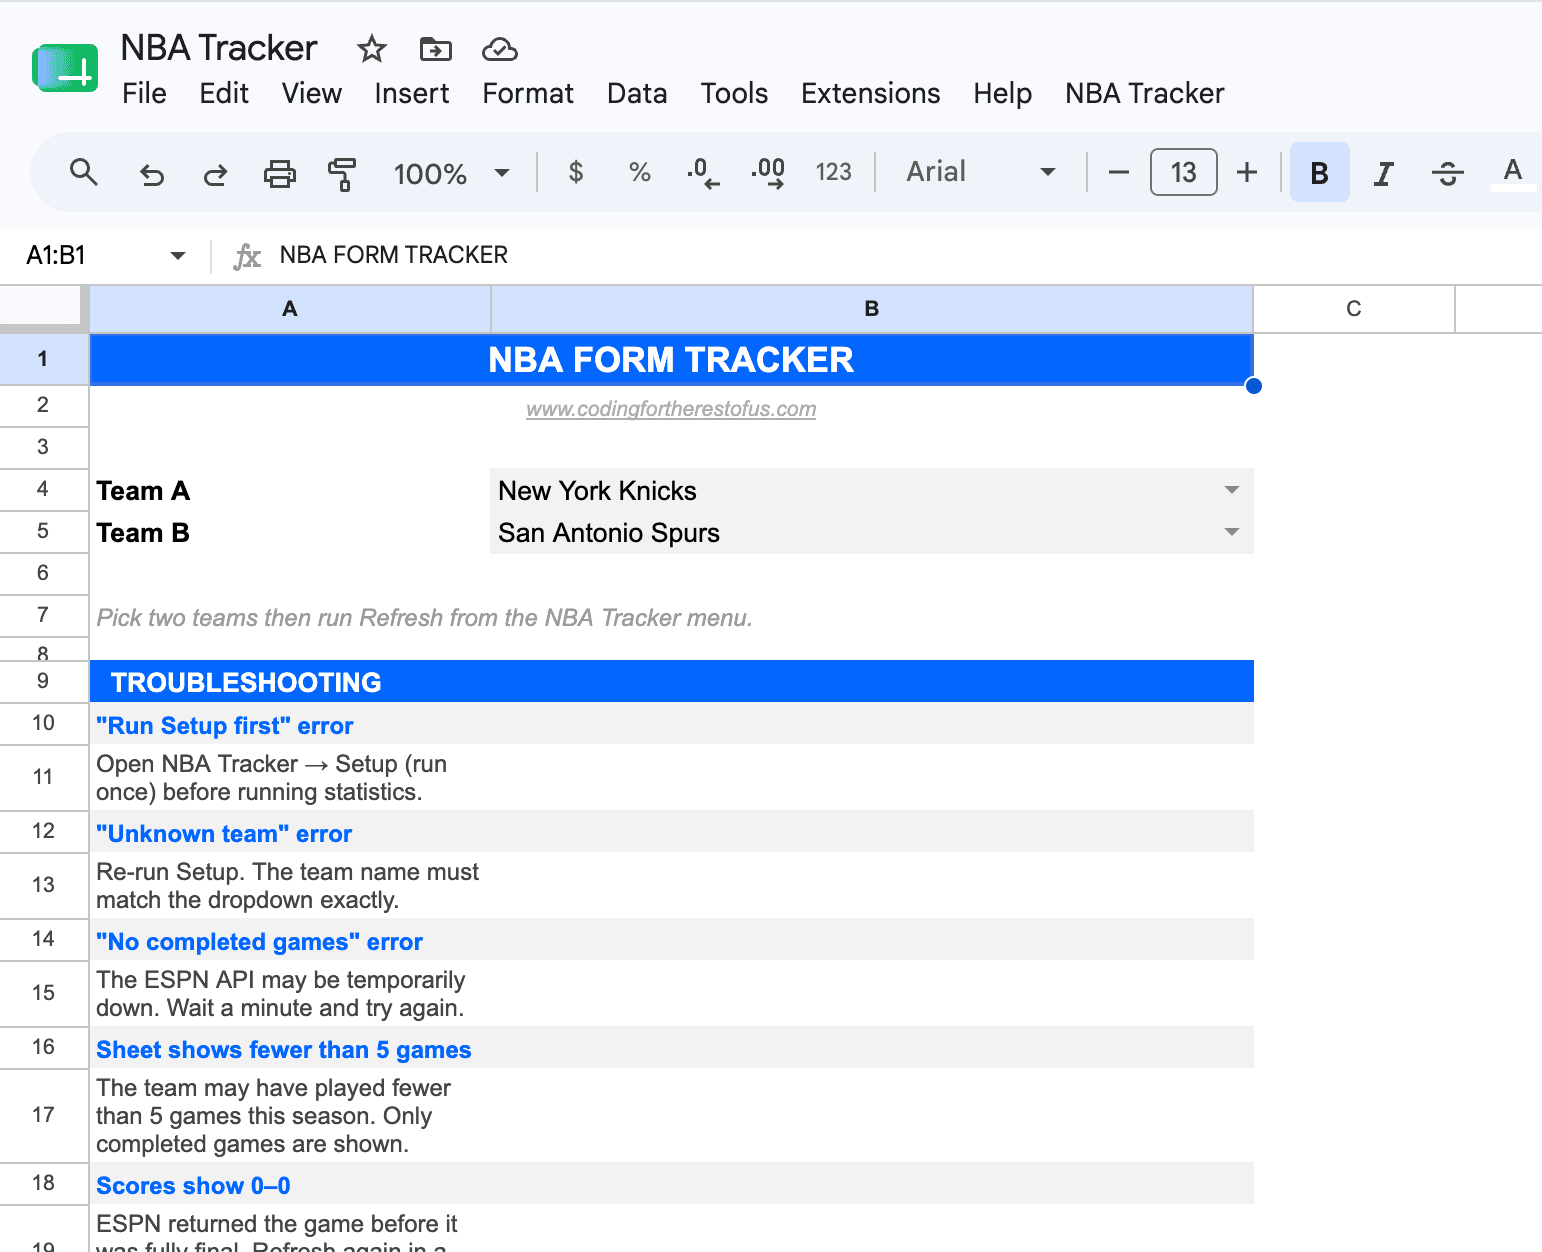Open more number formats (123)
The image size is (1542, 1252).
click(833, 172)
